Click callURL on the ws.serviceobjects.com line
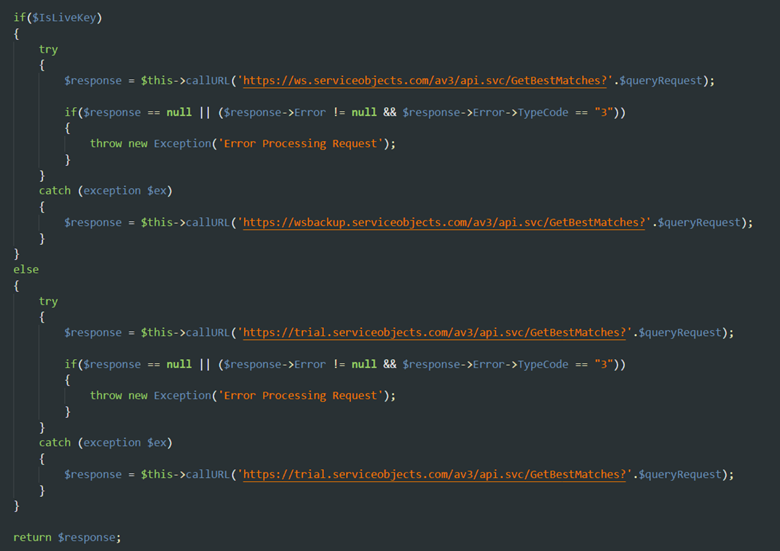This screenshot has width=780, height=551. click(208, 81)
